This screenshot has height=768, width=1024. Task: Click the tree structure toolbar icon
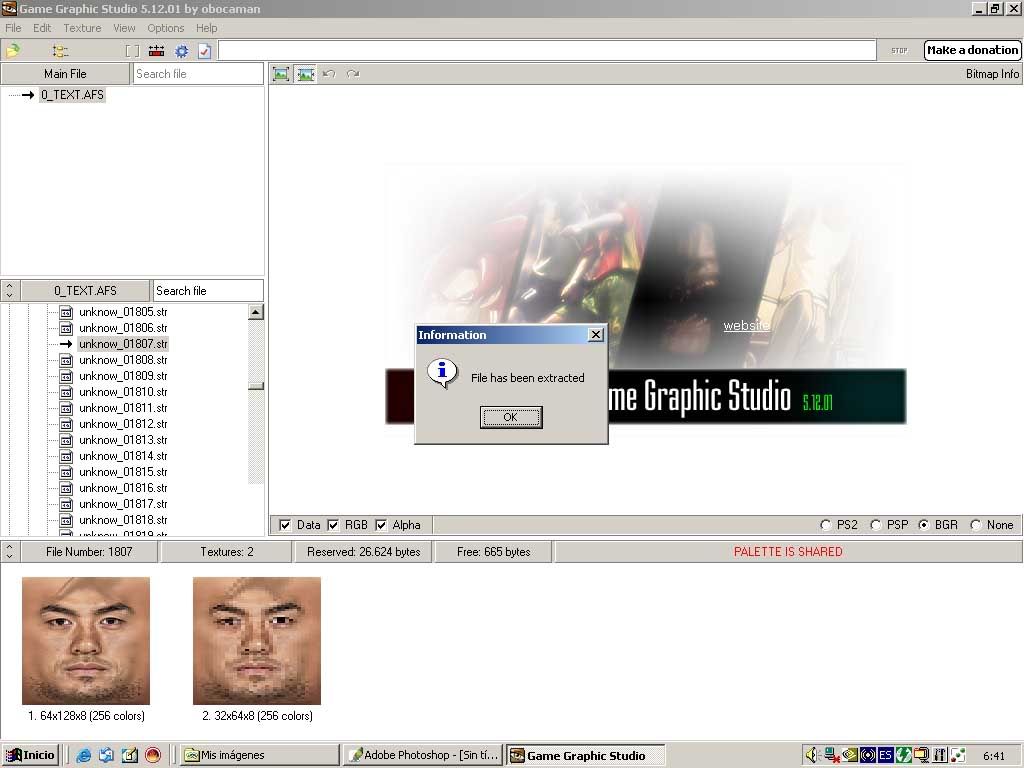(60, 51)
